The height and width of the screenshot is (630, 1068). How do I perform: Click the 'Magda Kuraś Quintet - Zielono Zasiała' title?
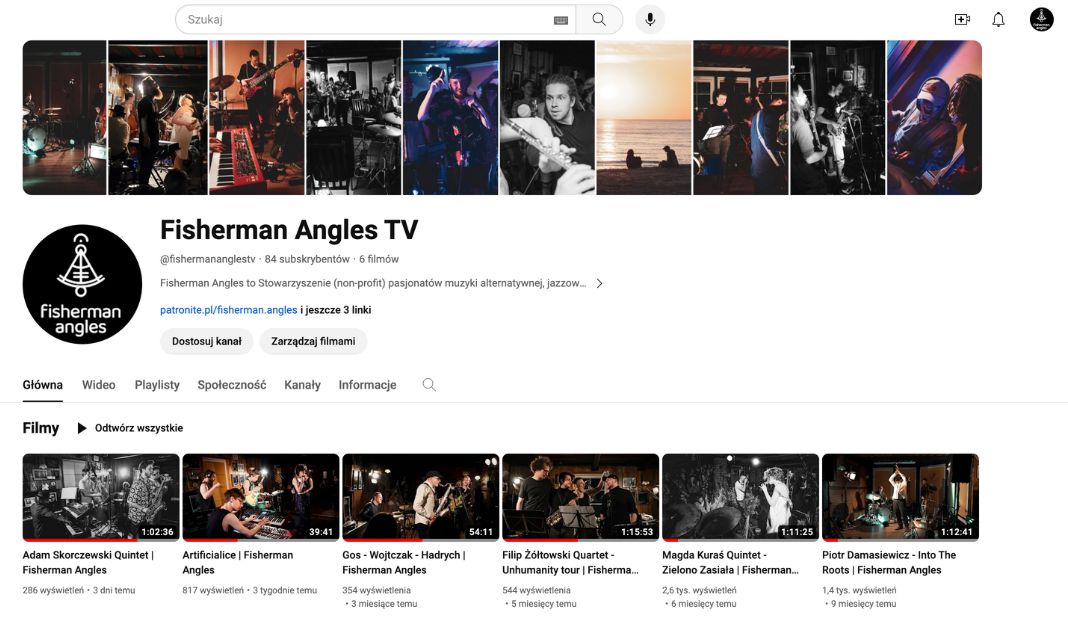point(730,563)
